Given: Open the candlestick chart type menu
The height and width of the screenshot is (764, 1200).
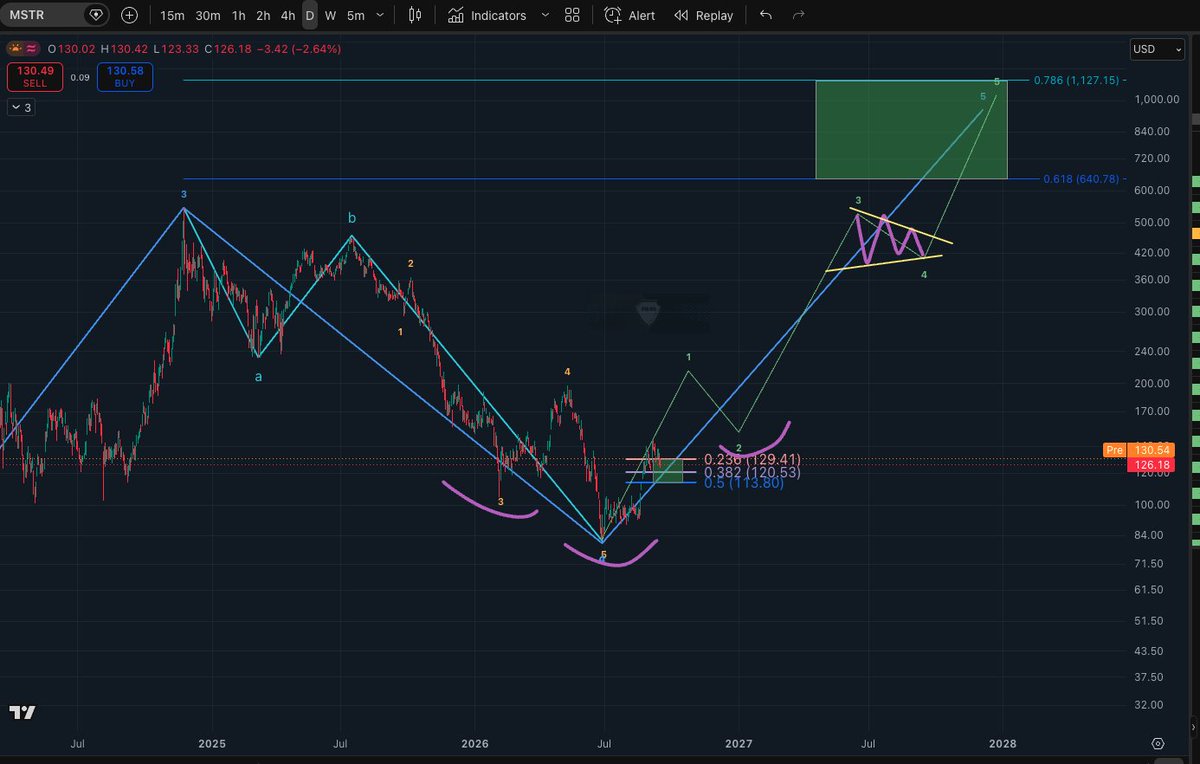Looking at the screenshot, I should [417, 15].
